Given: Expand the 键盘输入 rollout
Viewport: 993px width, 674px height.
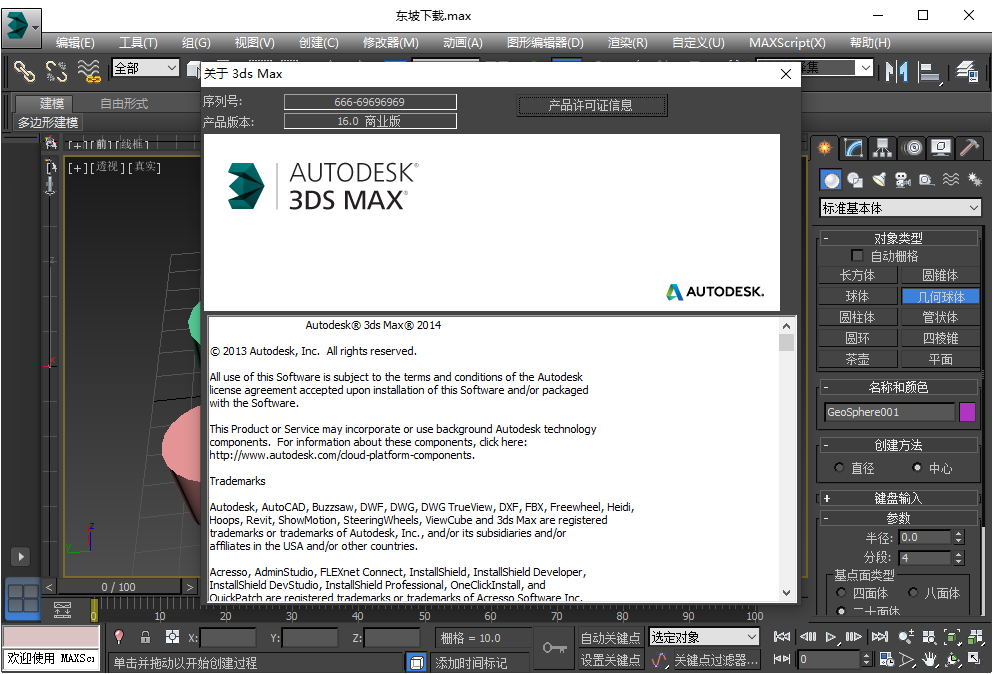Looking at the screenshot, I should coord(899,499).
